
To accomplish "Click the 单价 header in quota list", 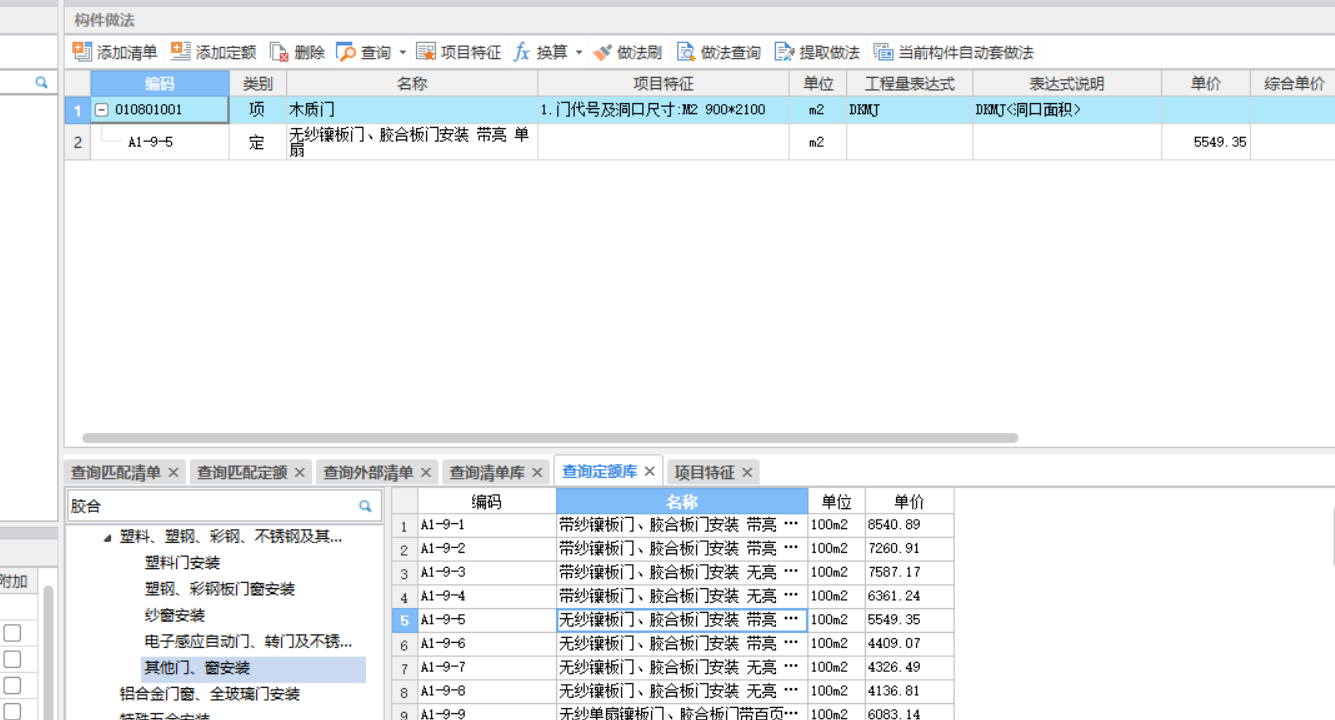I will point(909,501).
